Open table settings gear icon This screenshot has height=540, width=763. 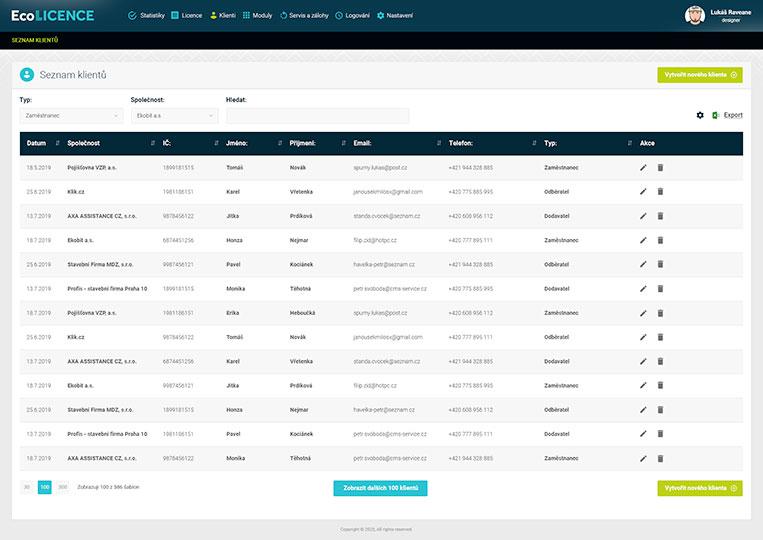click(700, 116)
